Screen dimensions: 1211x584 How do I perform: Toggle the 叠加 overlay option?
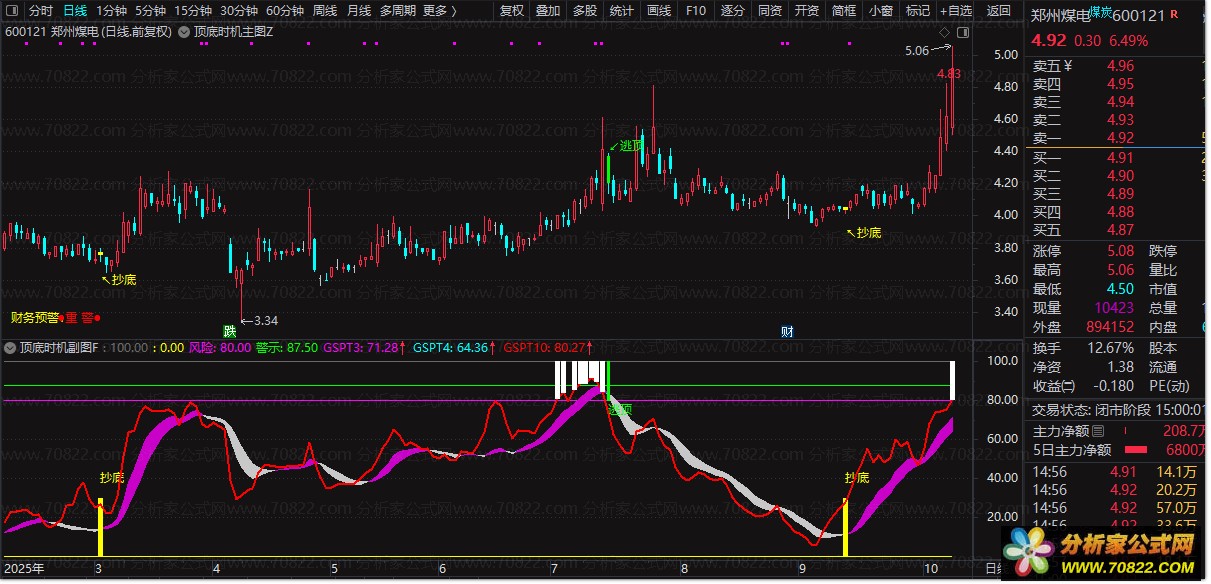pos(548,11)
